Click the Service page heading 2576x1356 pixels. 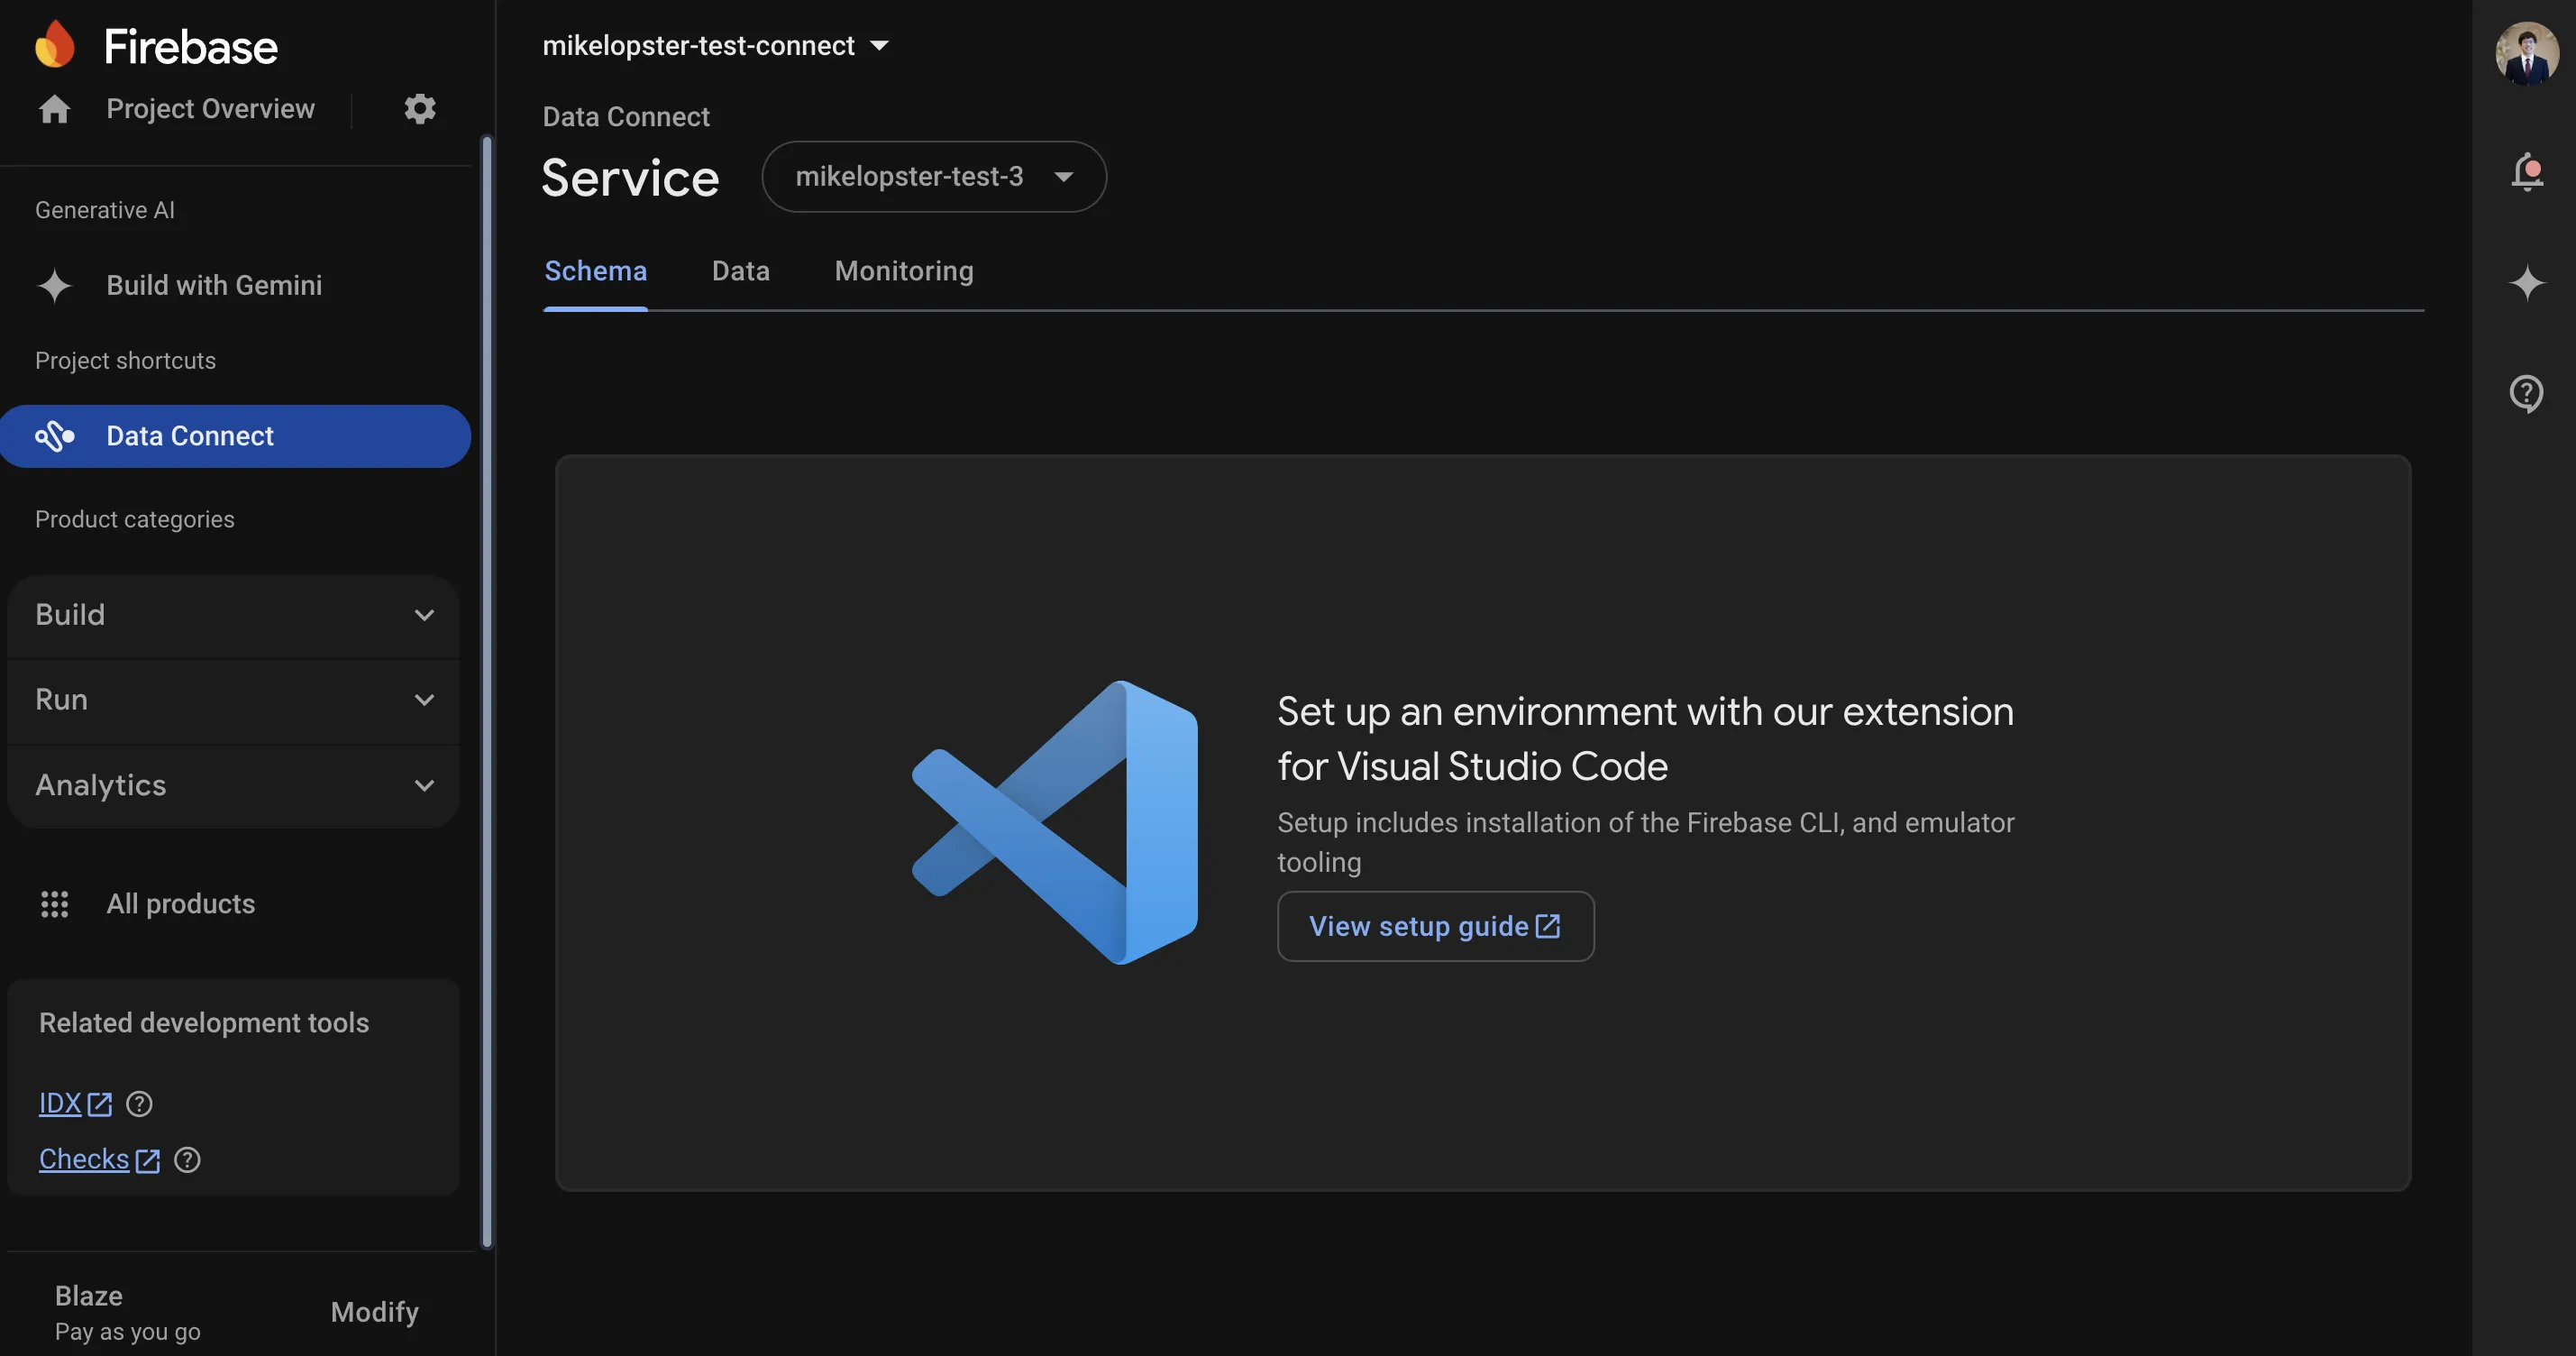point(630,178)
